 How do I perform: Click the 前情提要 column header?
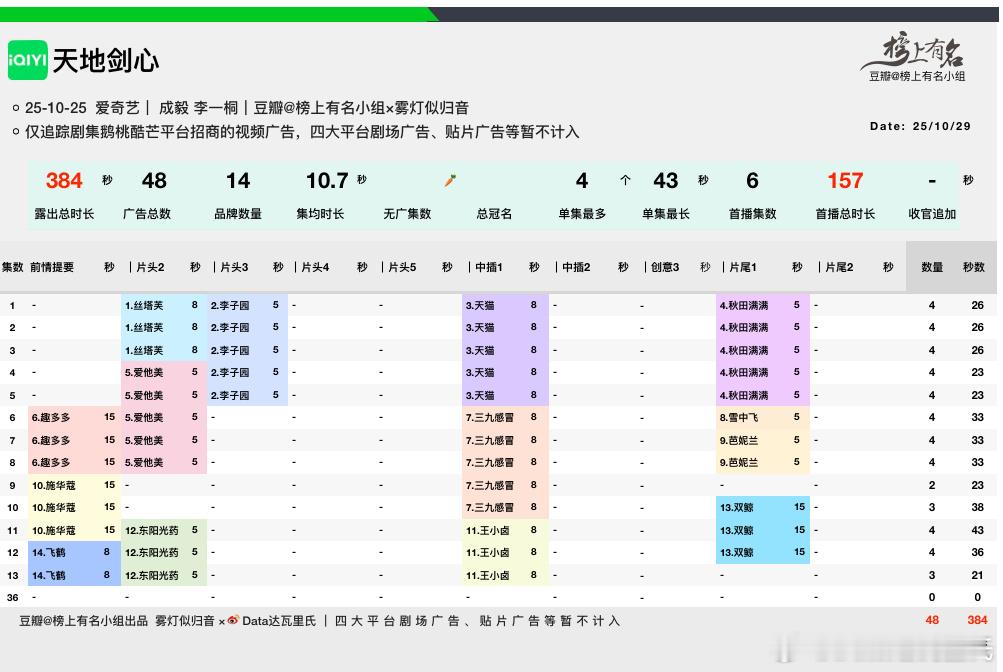pos(52,267)
